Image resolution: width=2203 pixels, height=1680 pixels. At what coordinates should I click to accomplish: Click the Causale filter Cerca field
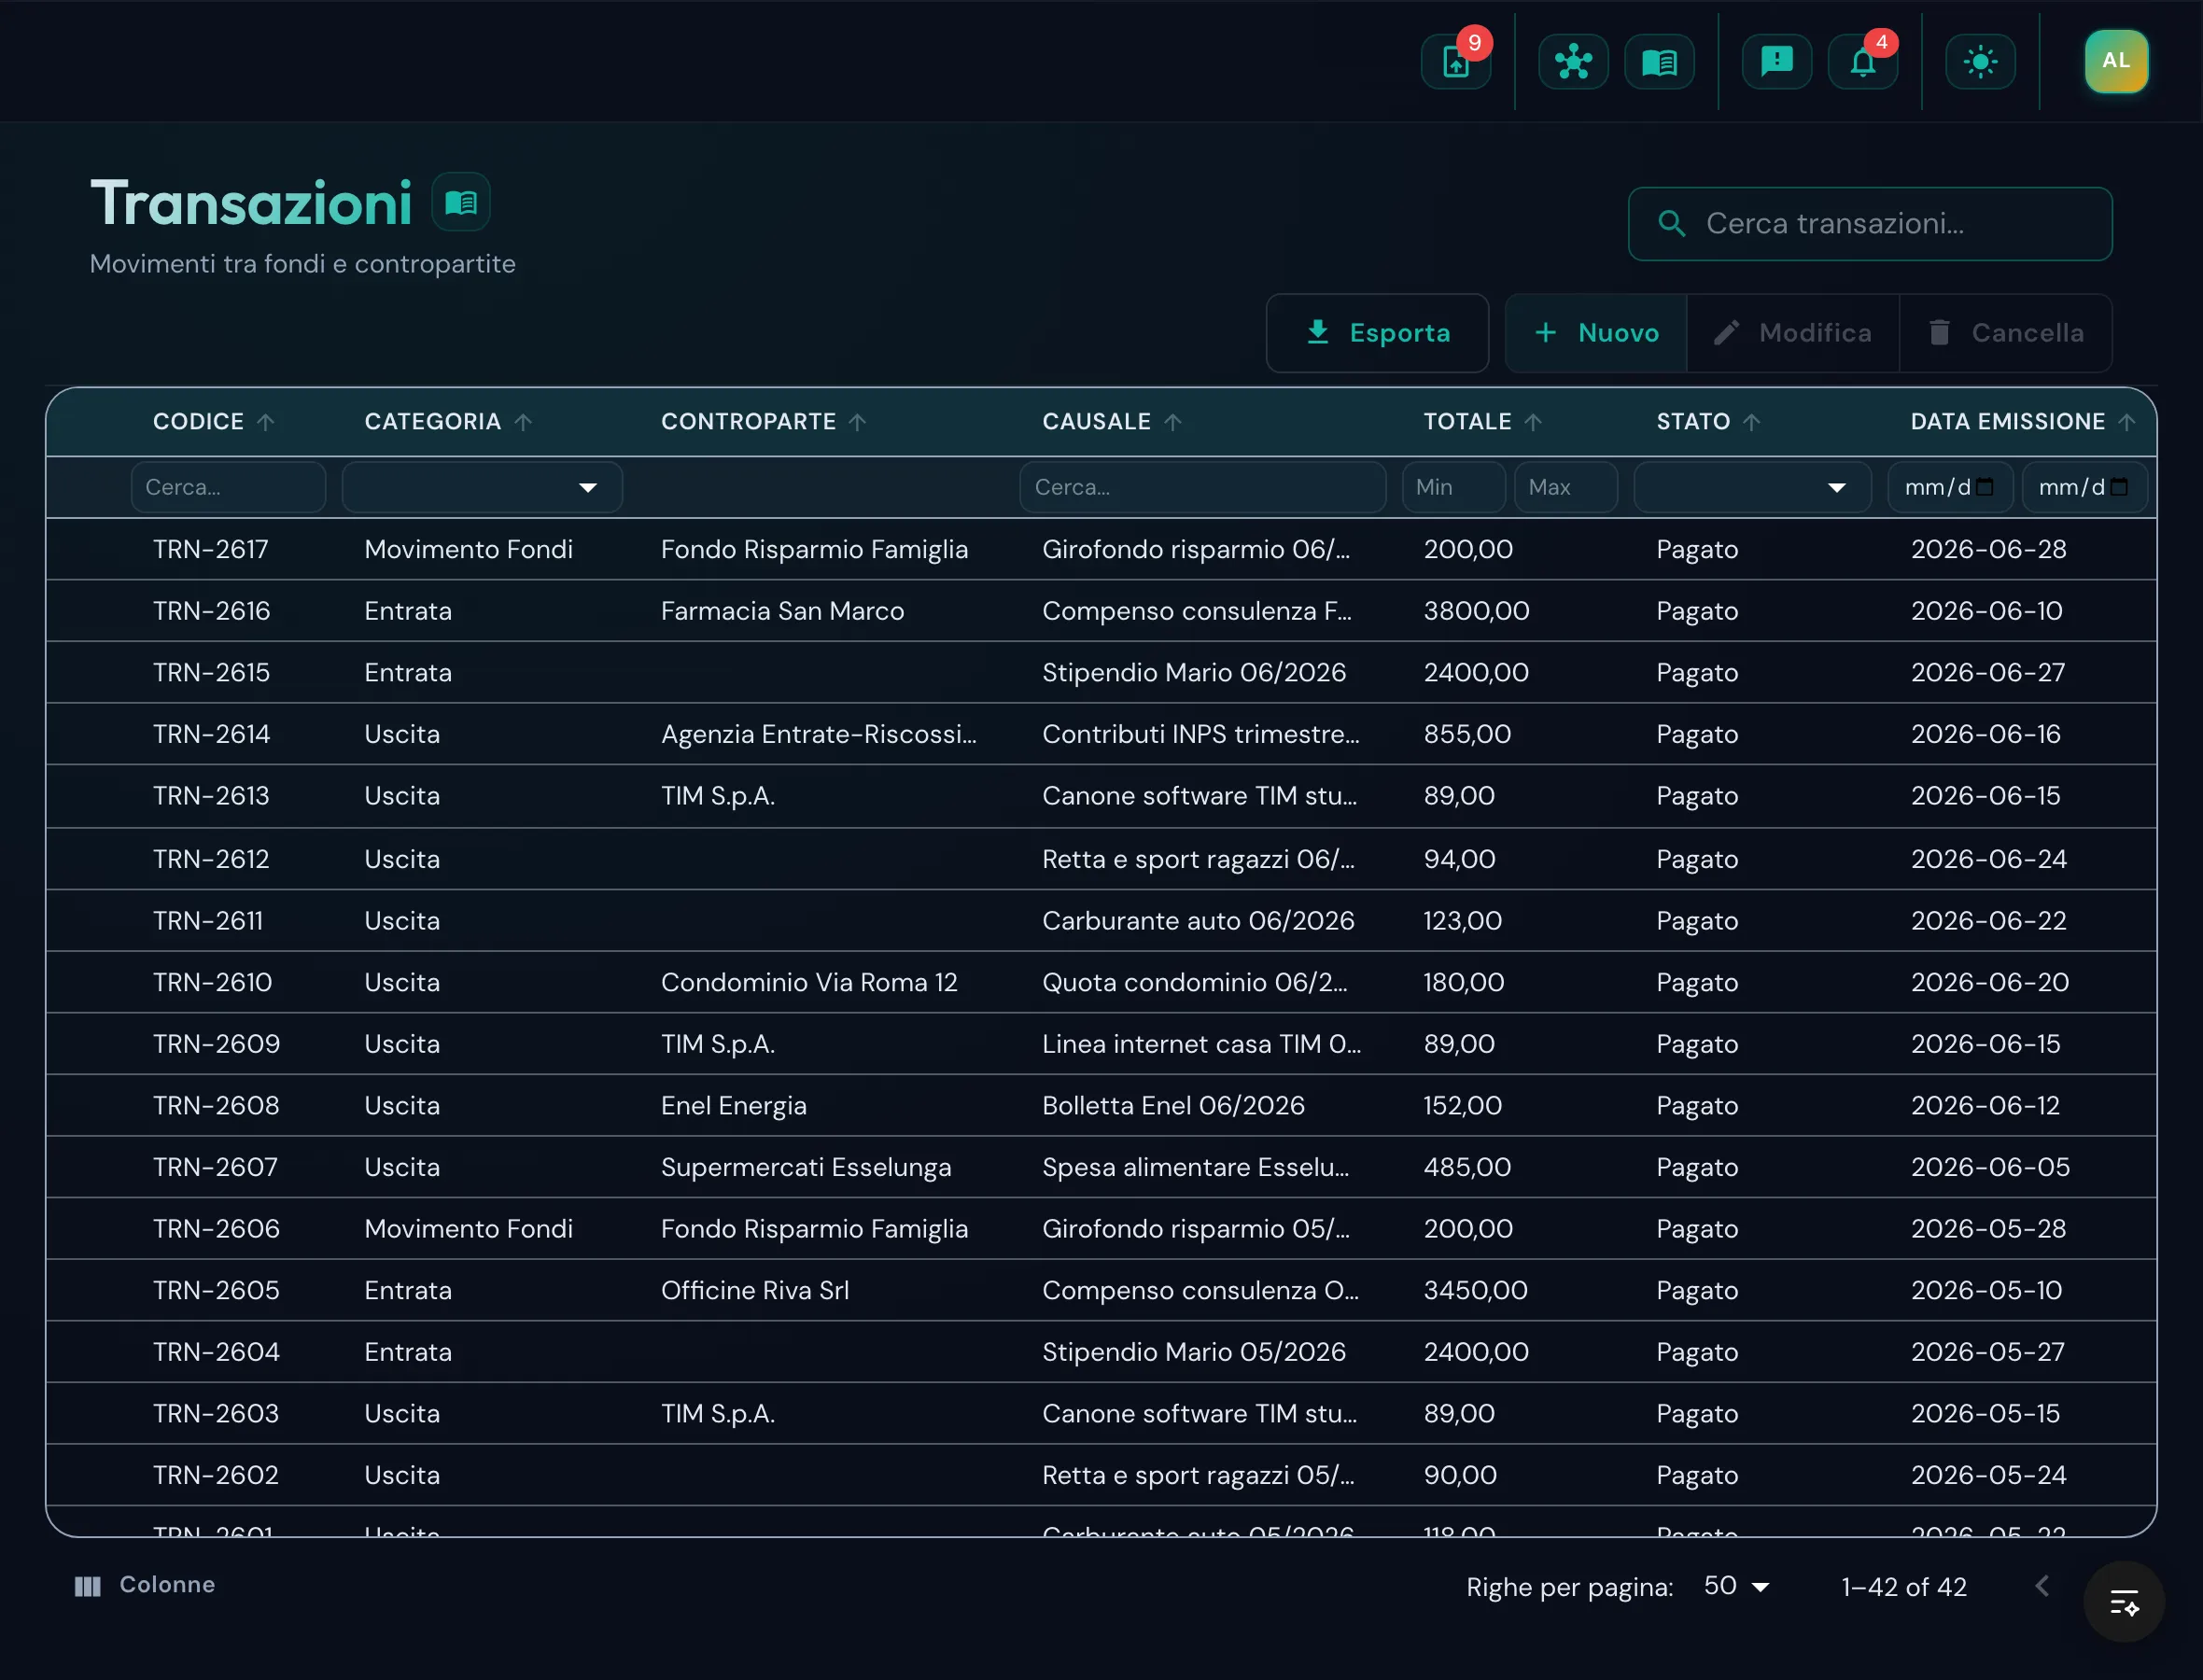click(1202, 487)
